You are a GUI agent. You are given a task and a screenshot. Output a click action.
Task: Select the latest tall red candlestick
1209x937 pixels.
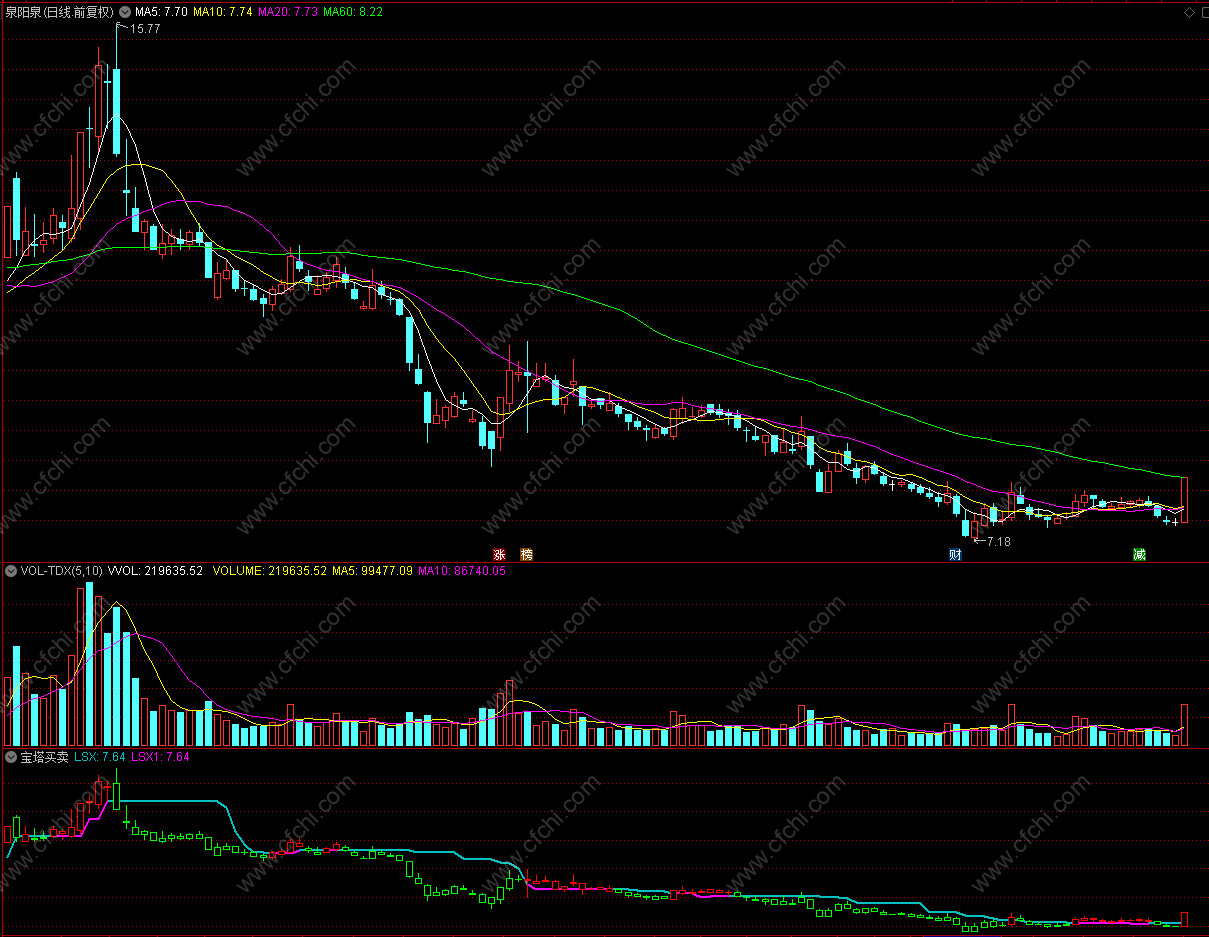pyautogui.click(x=1185, y=500)
